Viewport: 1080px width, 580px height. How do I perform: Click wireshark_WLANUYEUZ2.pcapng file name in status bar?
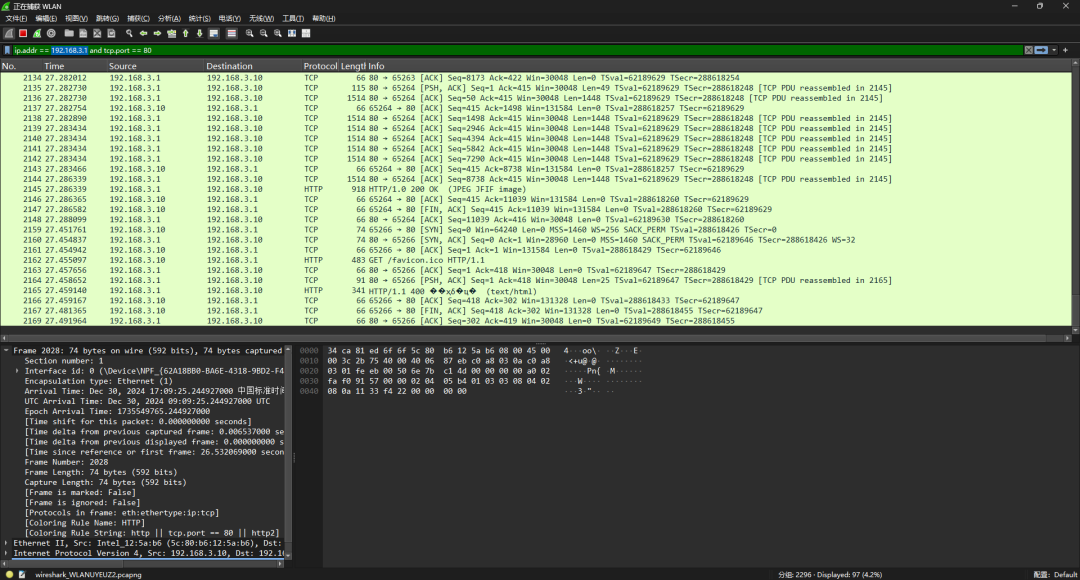point(88,574)
